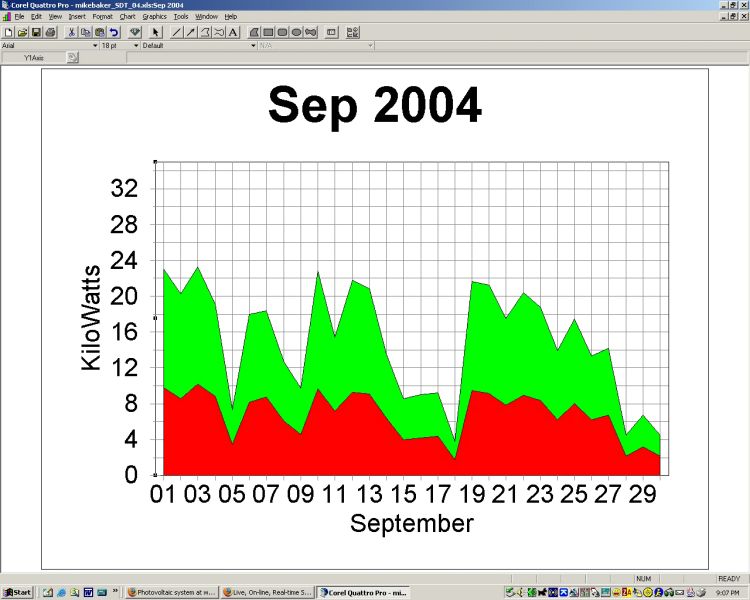Undo last action with the blue arrow icon
The image size is (750, 600).
pyautogui.click(x=114, y=32)
